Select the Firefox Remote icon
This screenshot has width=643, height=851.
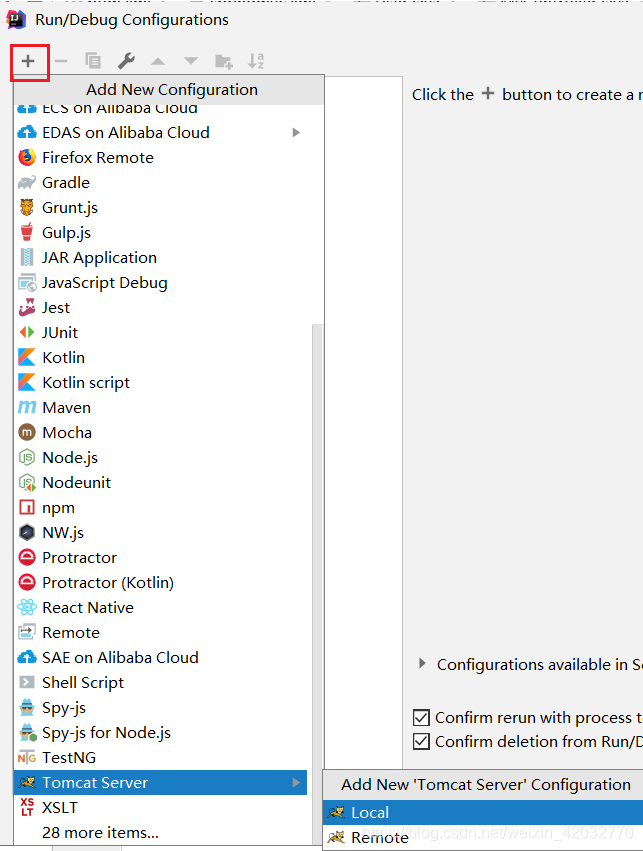pos(27,157)
